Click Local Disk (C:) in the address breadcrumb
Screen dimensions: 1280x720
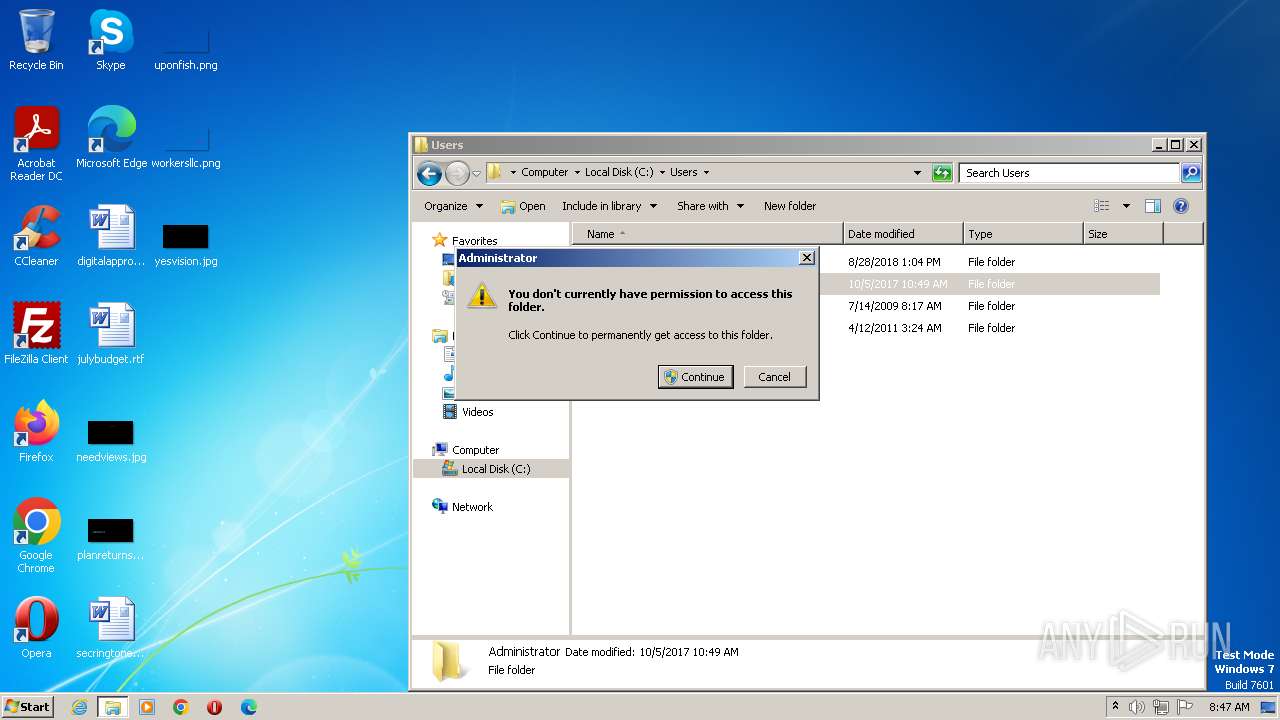click(619, 173)
